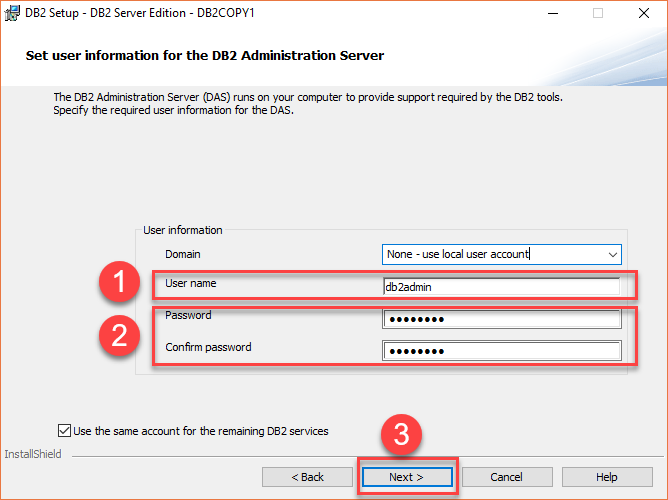Click the red step 3 marker
Screen dimensions: 668x500
pyautogui.click(x=401, y=434)
